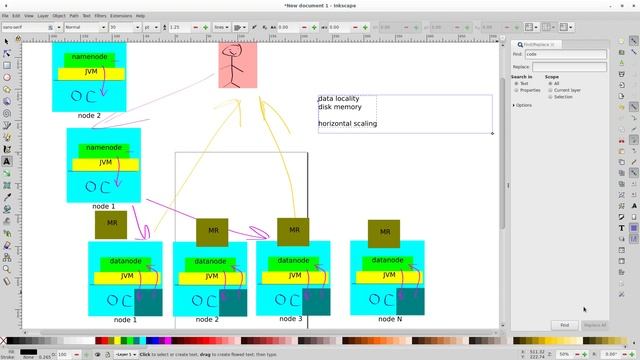The image size is (640, 360).
Task: Select the 'Properties' search-in radio button
Action: tap(516, 90)
